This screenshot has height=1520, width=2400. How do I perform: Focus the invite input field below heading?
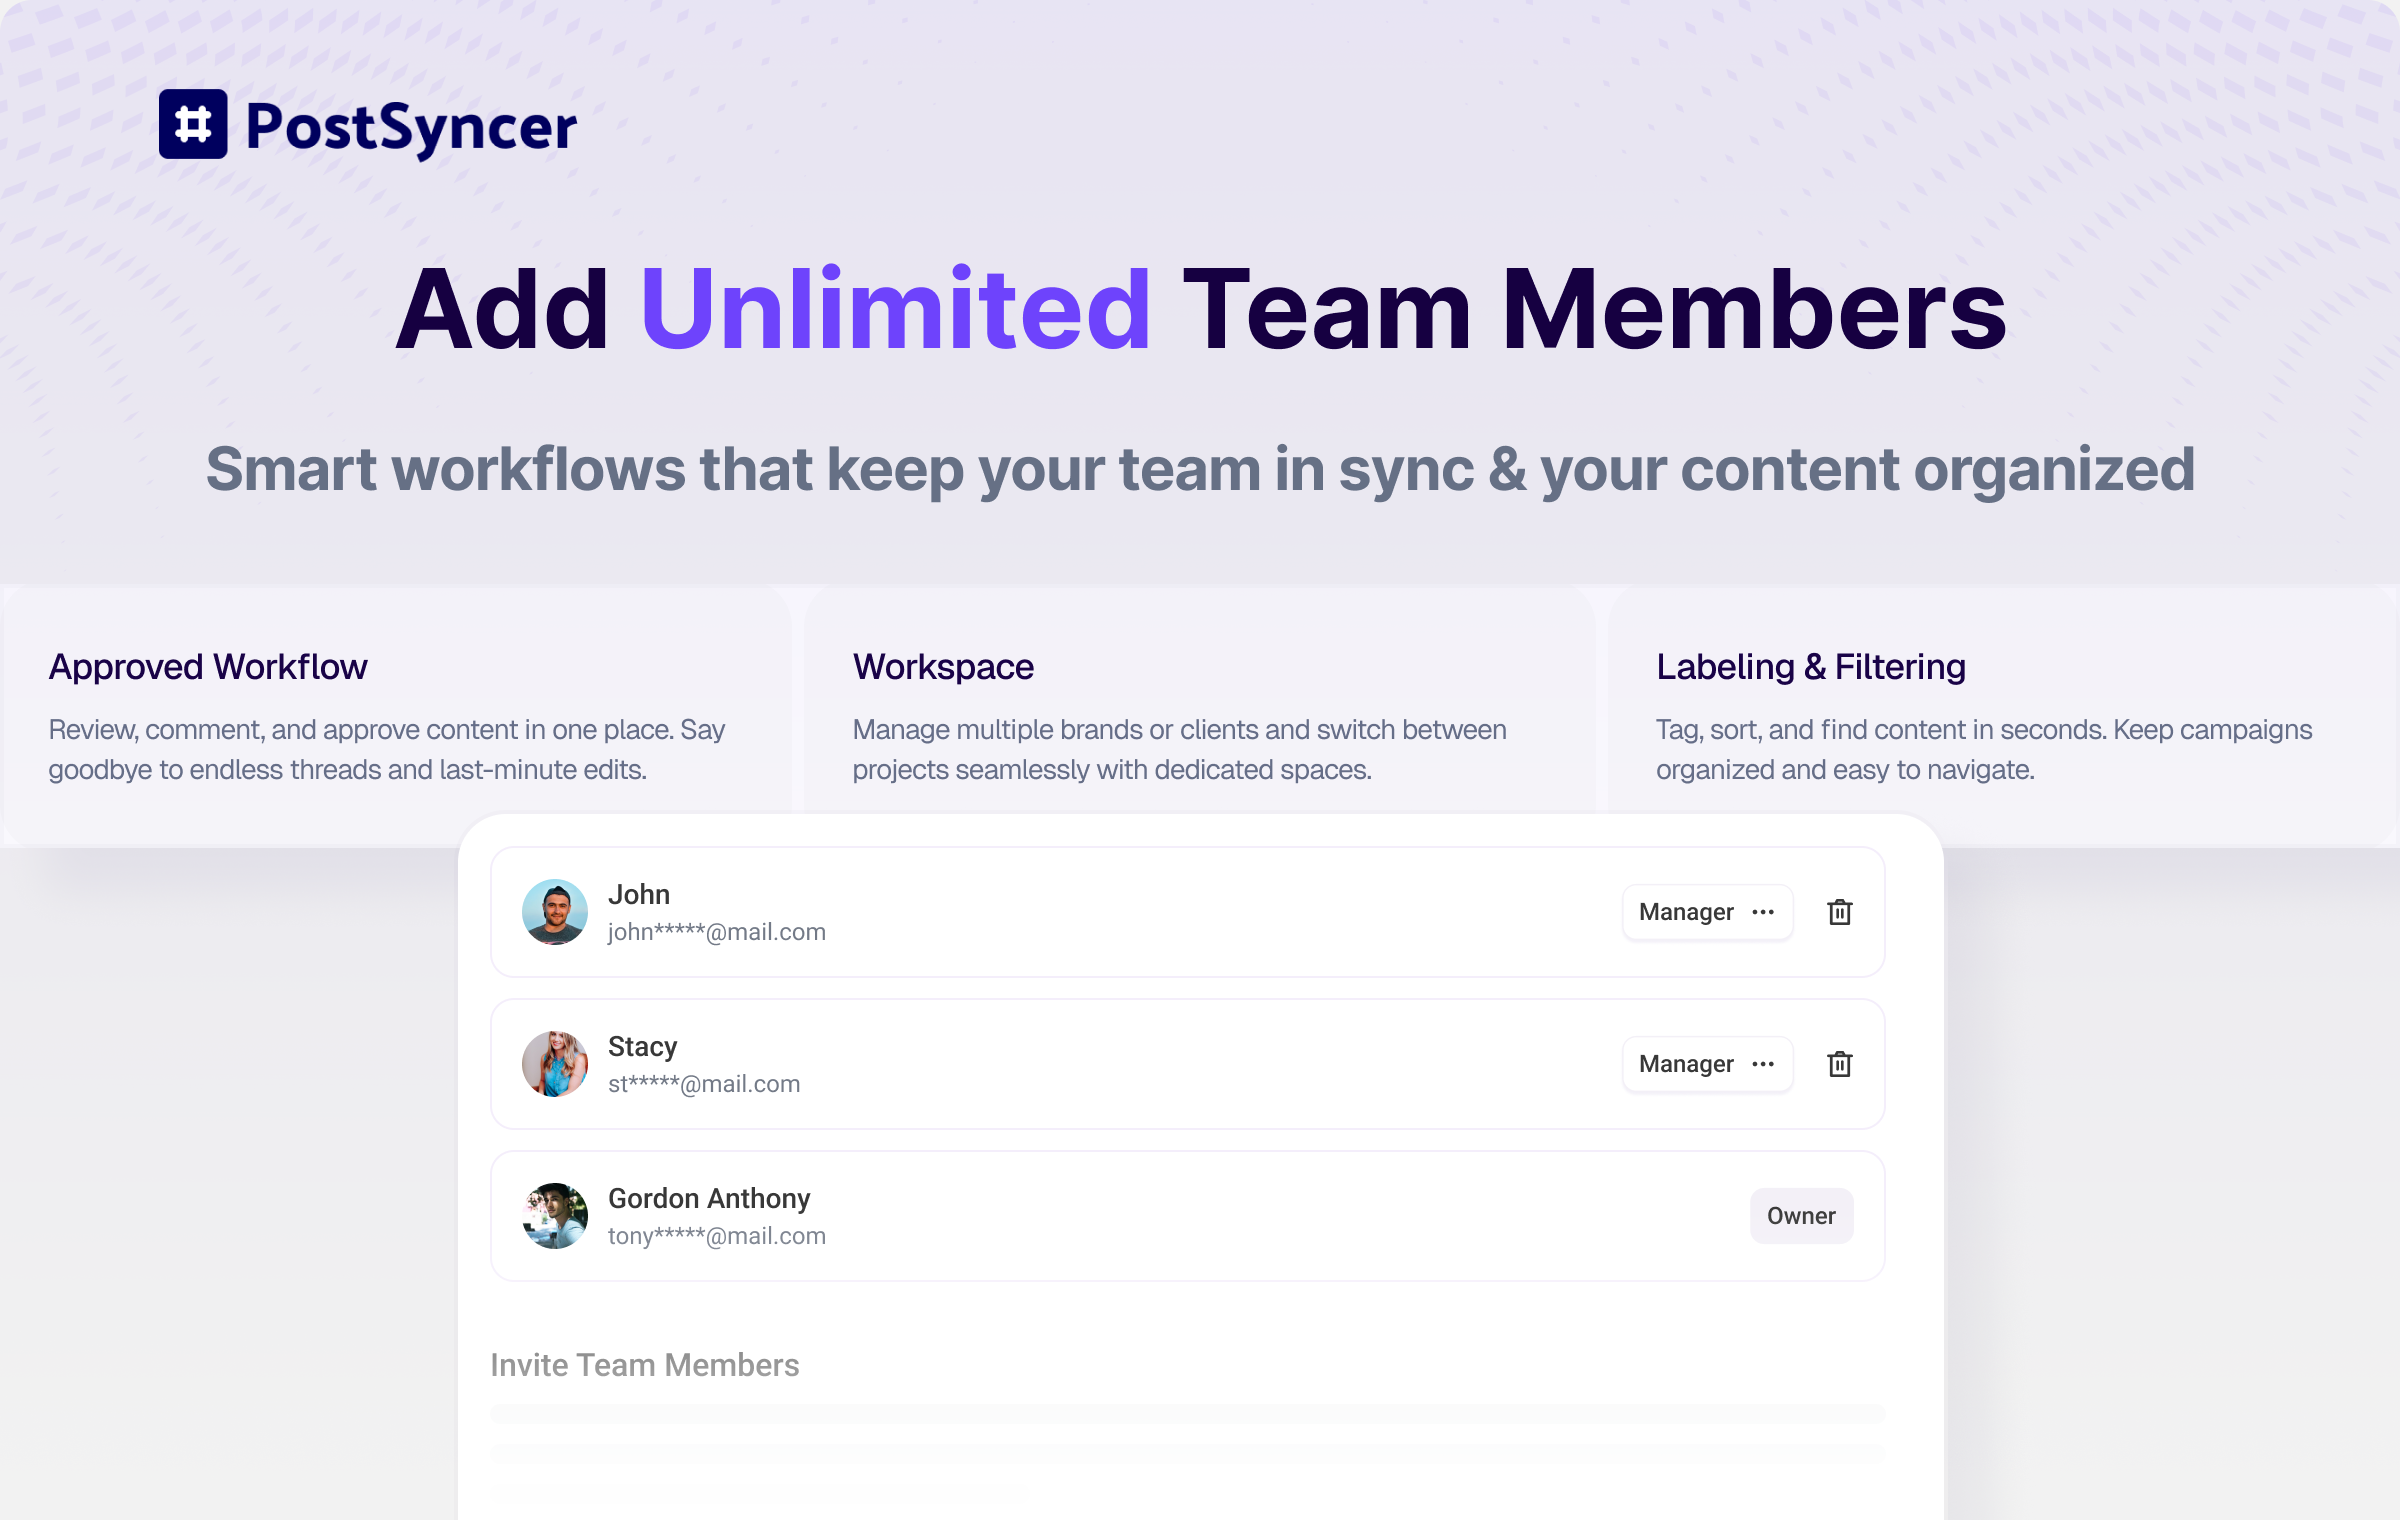tap(1187, 1414)
